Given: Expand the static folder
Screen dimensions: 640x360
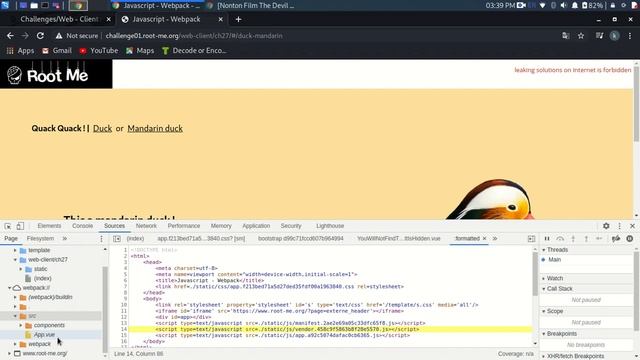Looking at the screenshot, I should tap(21, 269).
